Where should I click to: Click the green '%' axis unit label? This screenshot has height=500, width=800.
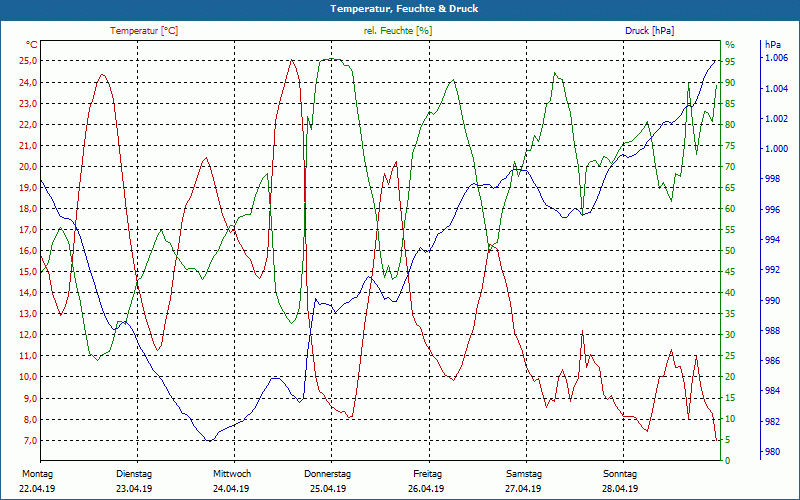[x=730, y=45]
